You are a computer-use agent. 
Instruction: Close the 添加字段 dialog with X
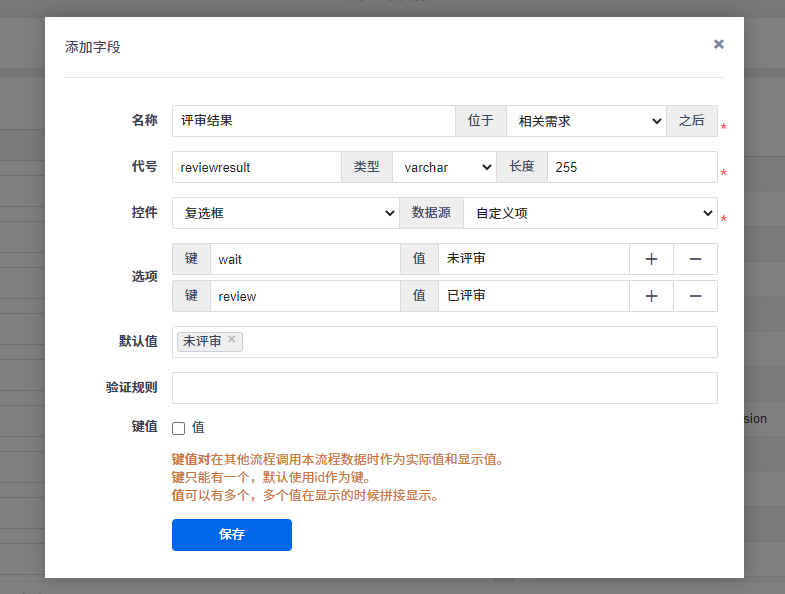click(718, 44)
